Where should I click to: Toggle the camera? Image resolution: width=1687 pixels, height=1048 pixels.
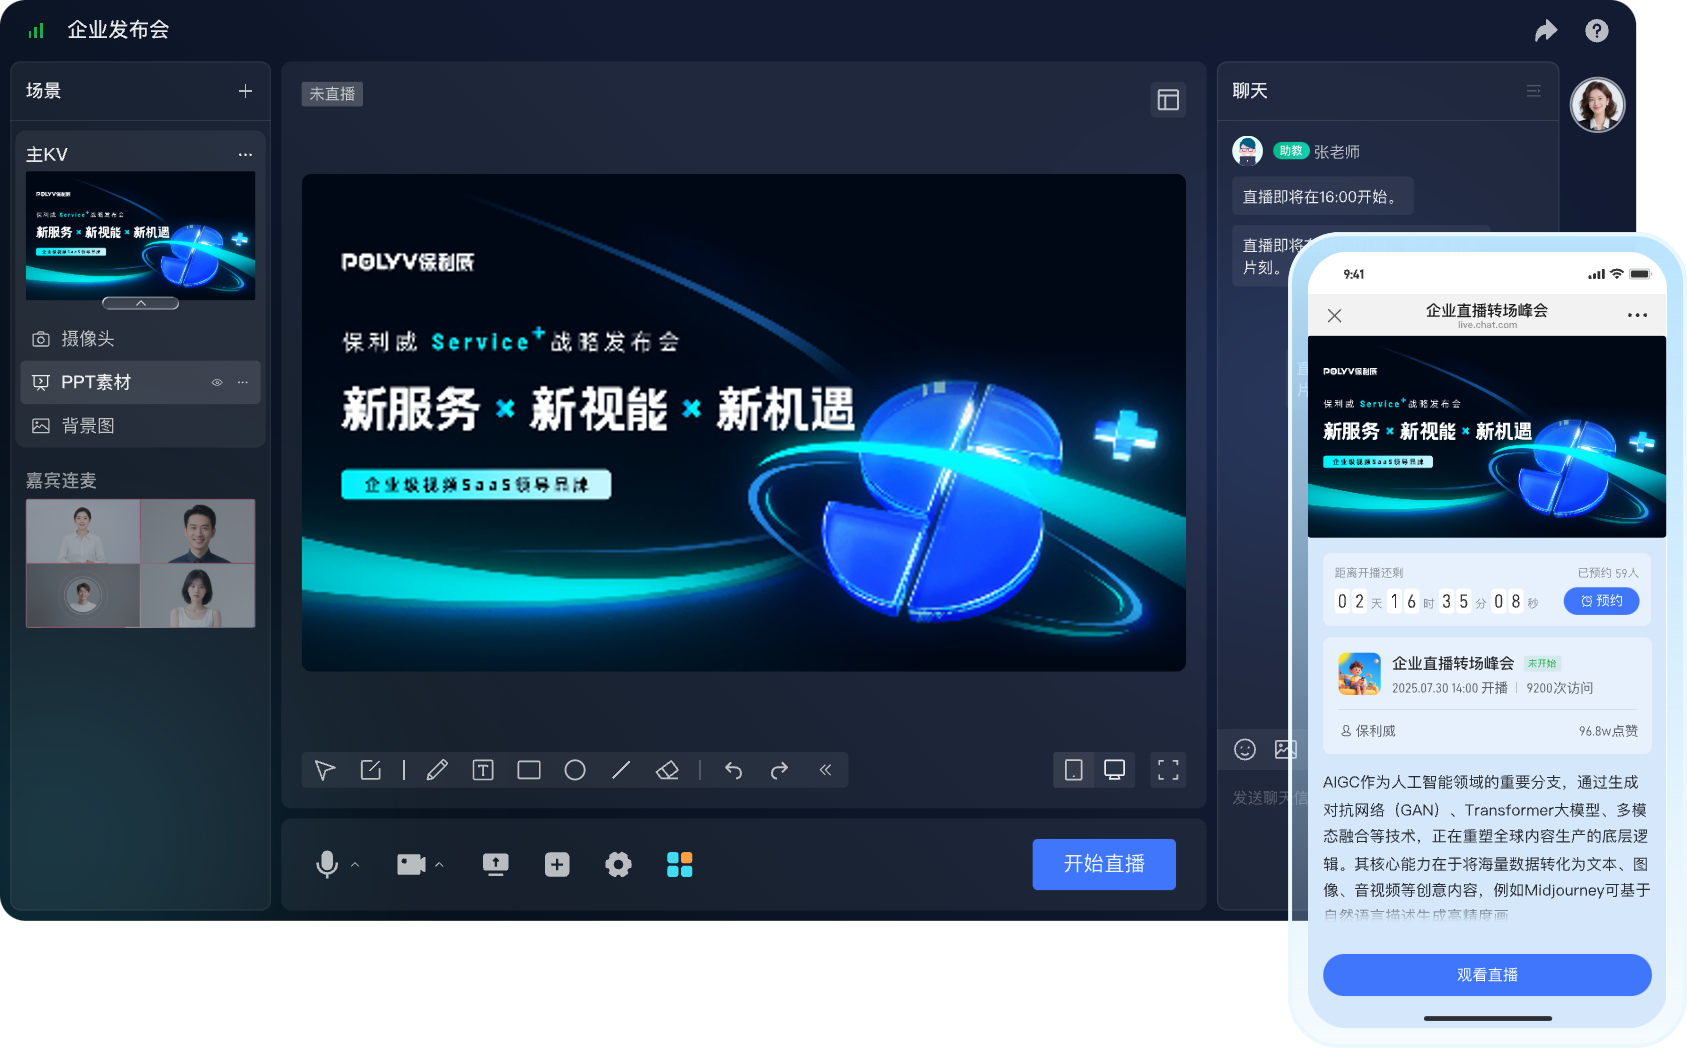[411, 864]
